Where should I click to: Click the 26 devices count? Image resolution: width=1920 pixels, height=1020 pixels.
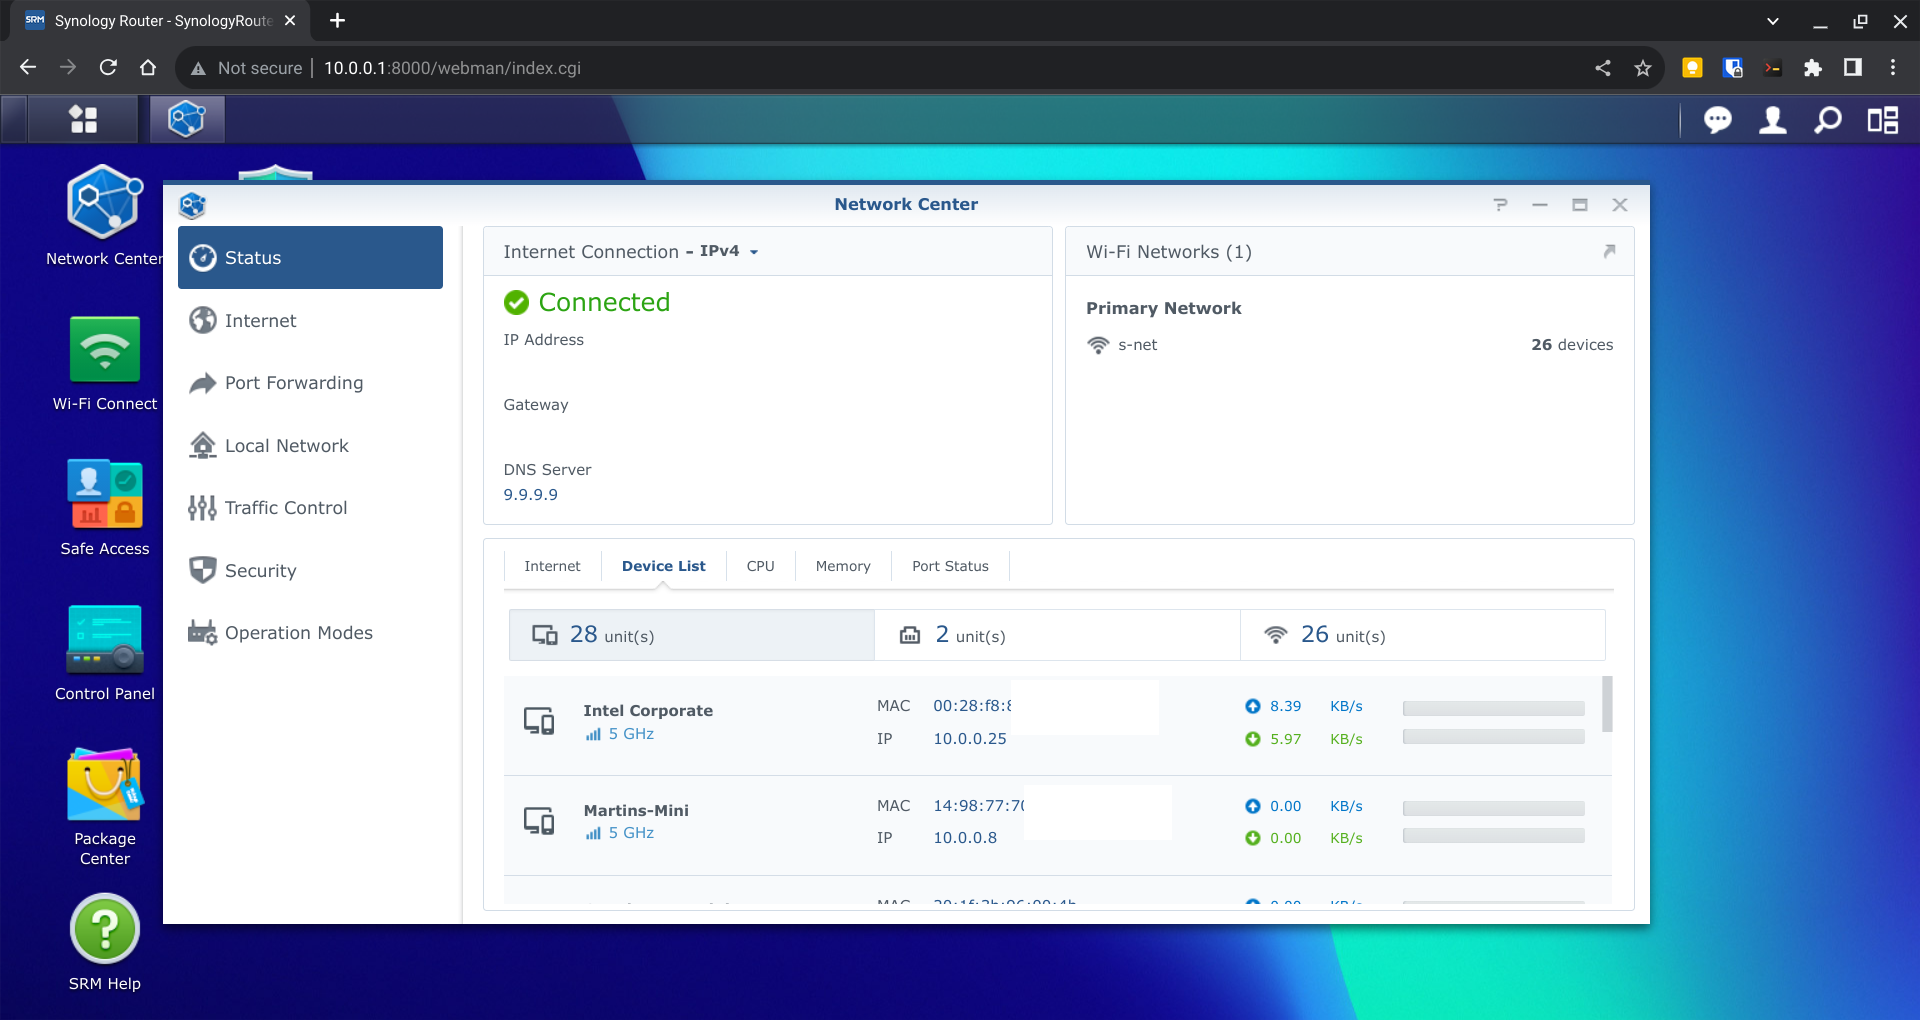(x=1572, y=344)
